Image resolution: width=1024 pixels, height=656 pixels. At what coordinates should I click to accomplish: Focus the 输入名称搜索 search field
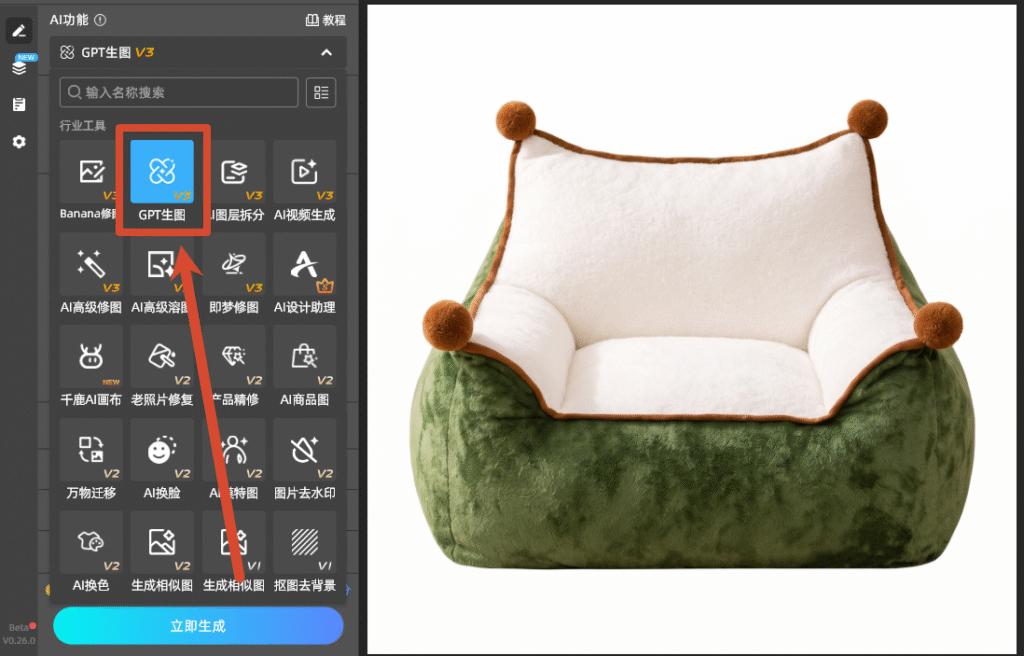[179, 92]
